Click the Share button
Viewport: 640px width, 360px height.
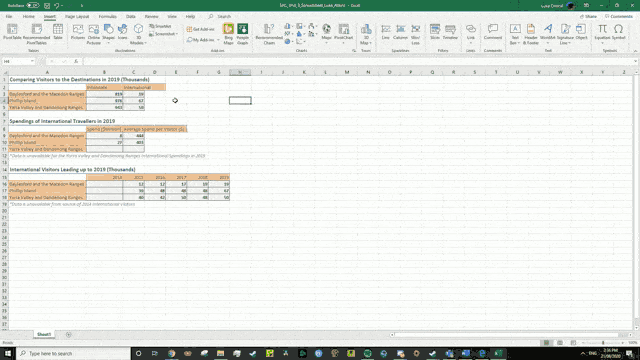(x=589, y=16)
